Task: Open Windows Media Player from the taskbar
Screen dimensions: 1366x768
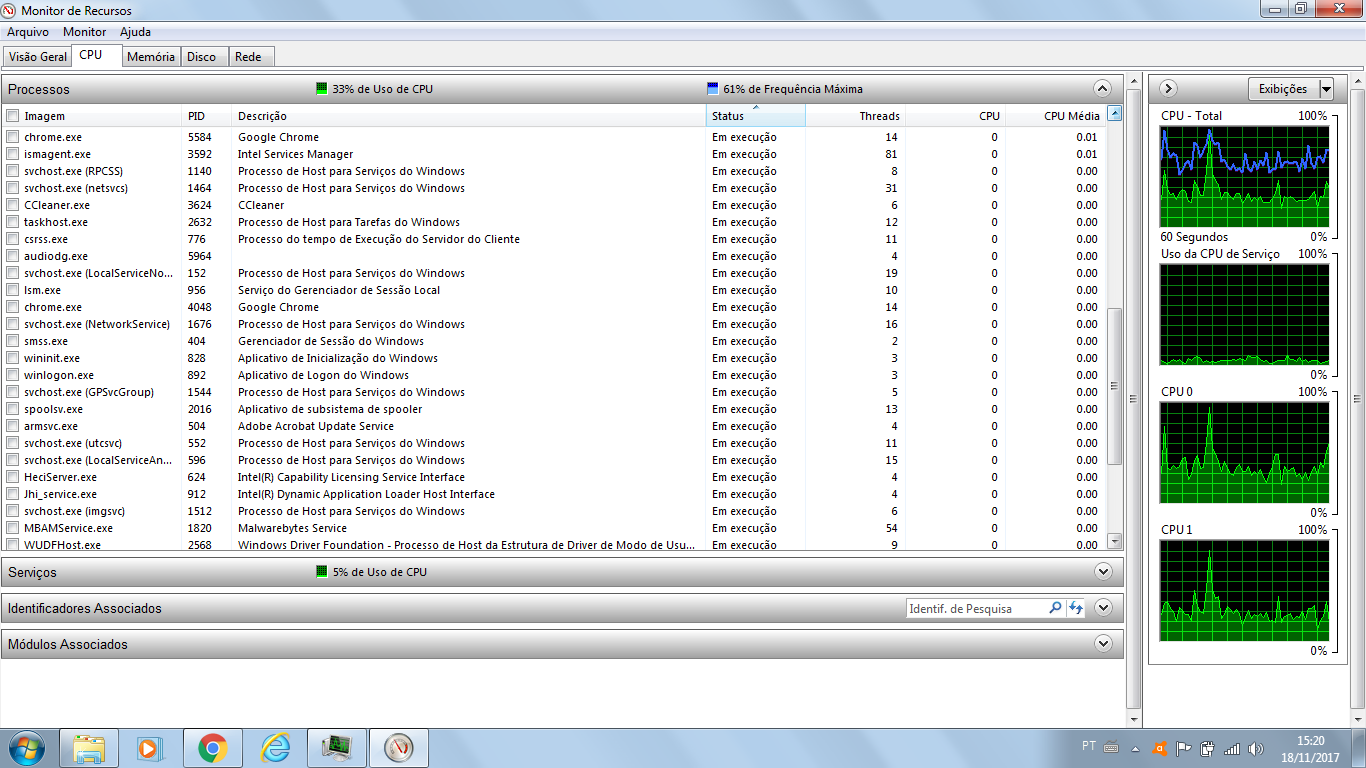Action: (x=149, y=748)
